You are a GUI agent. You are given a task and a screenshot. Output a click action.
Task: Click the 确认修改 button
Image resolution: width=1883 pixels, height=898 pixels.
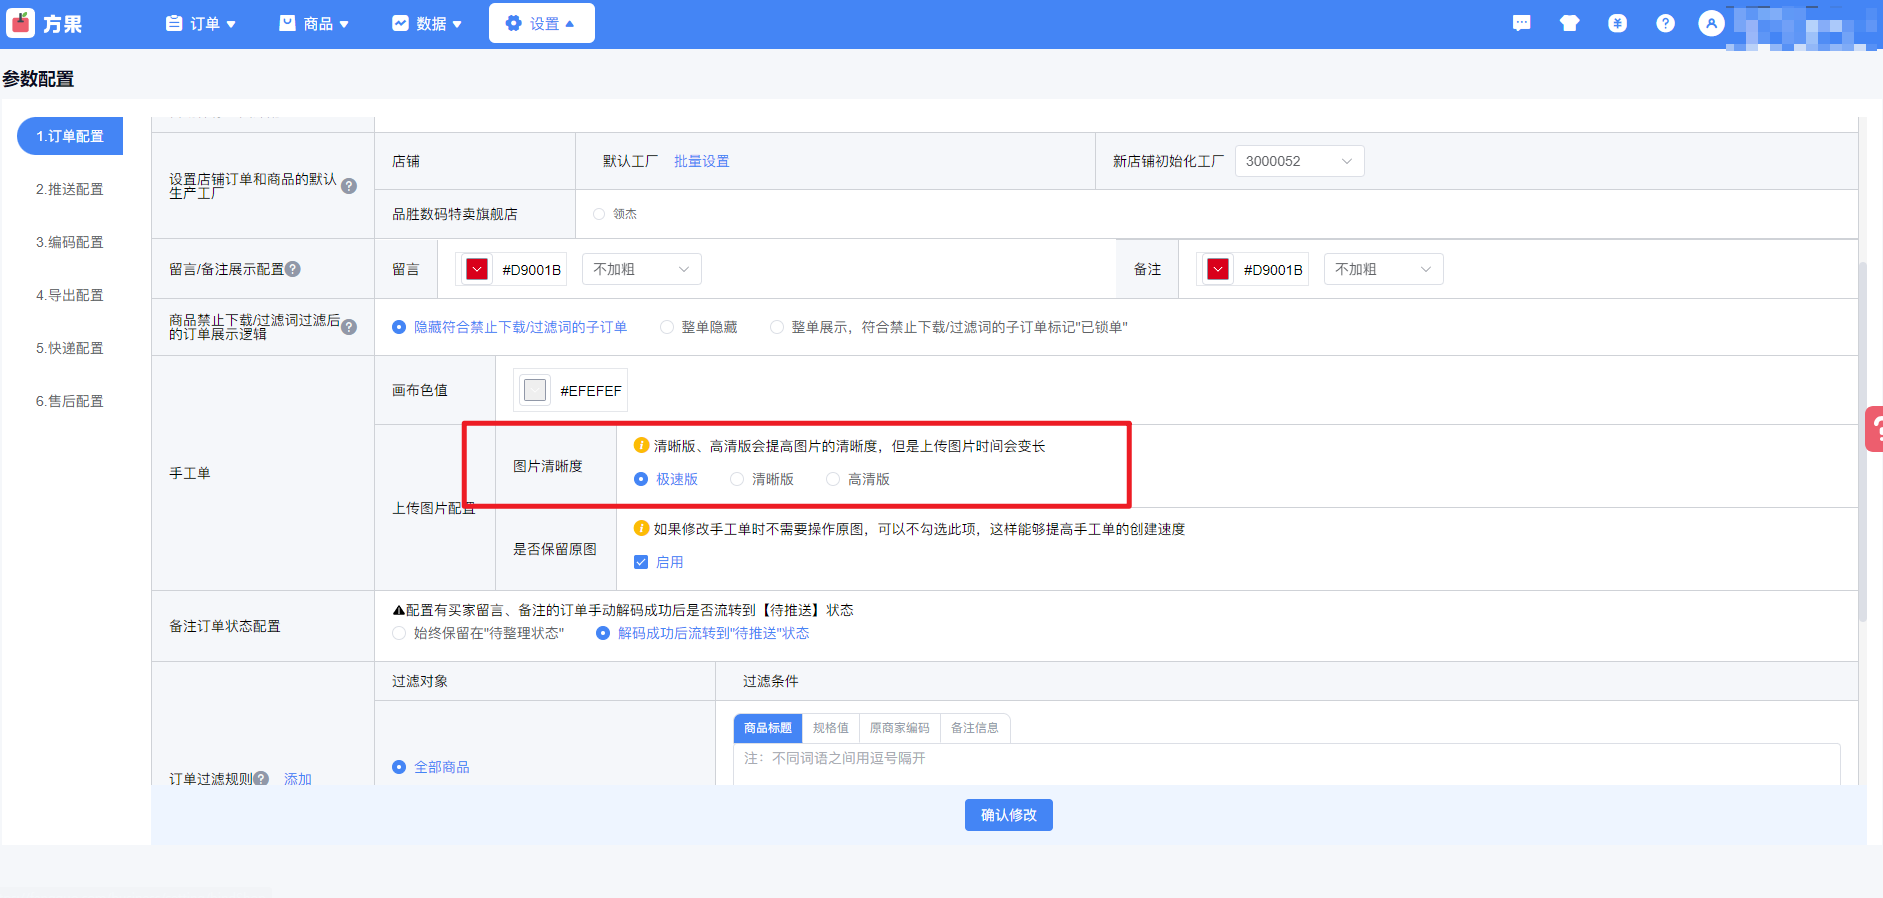[x=1008, y=815]
